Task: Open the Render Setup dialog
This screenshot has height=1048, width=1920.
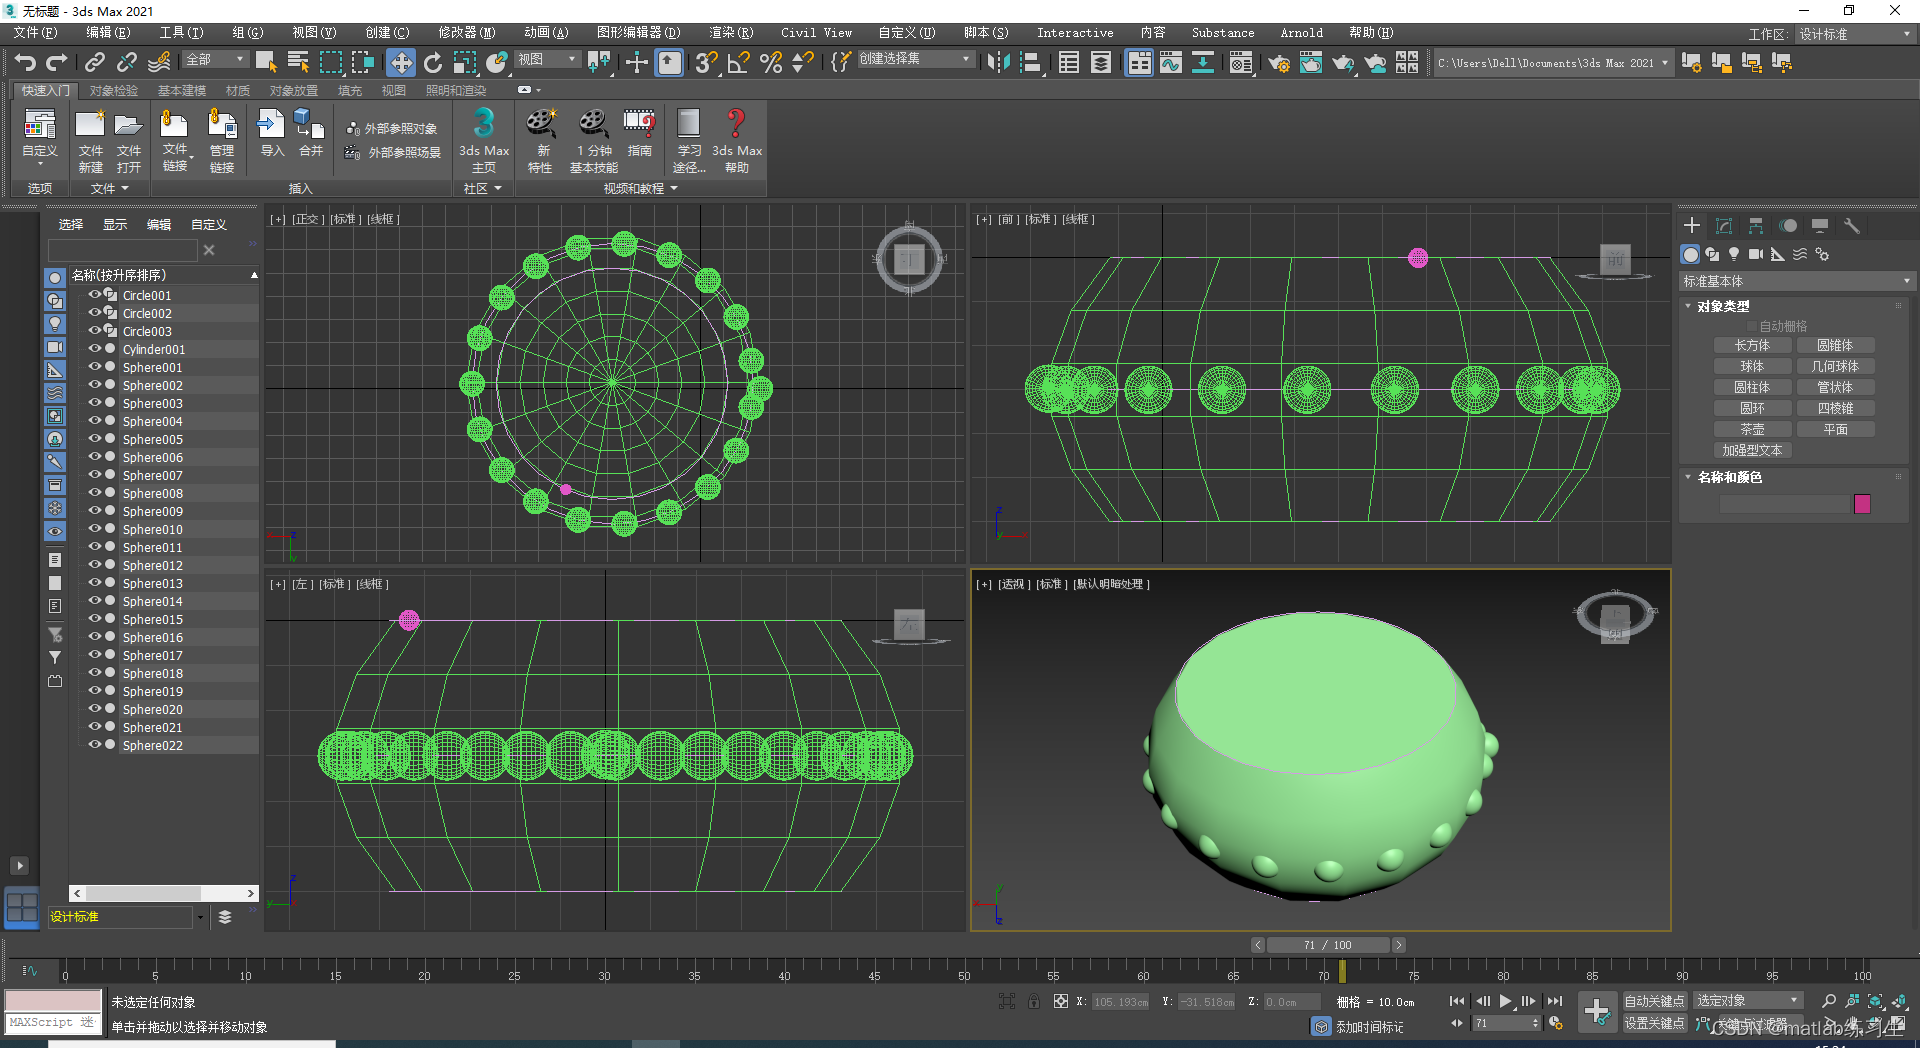Action: click(x=1278, y=62)
